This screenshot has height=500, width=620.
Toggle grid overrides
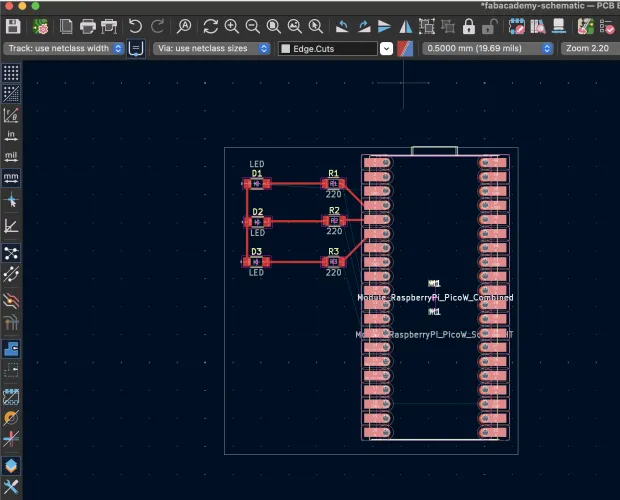(11, 94)
